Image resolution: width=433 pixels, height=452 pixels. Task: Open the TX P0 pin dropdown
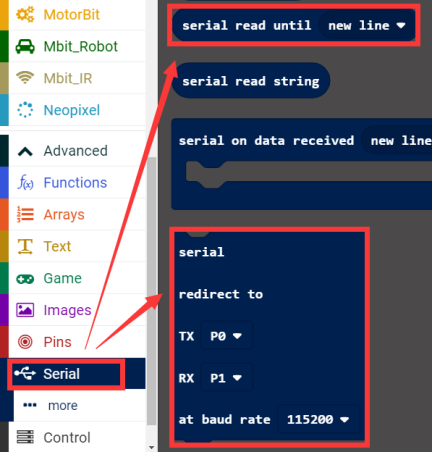coord(226,336)
